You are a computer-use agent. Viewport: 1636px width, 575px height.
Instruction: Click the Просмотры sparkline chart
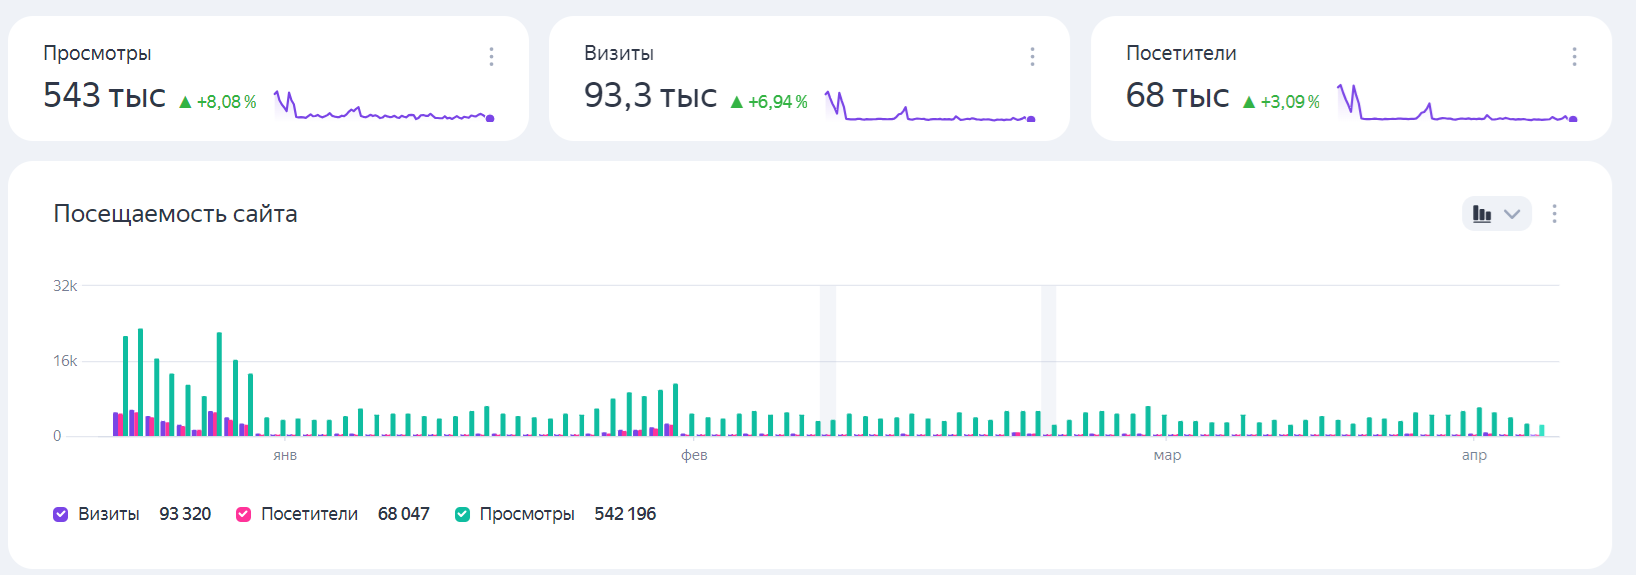(x=384, y=106)
